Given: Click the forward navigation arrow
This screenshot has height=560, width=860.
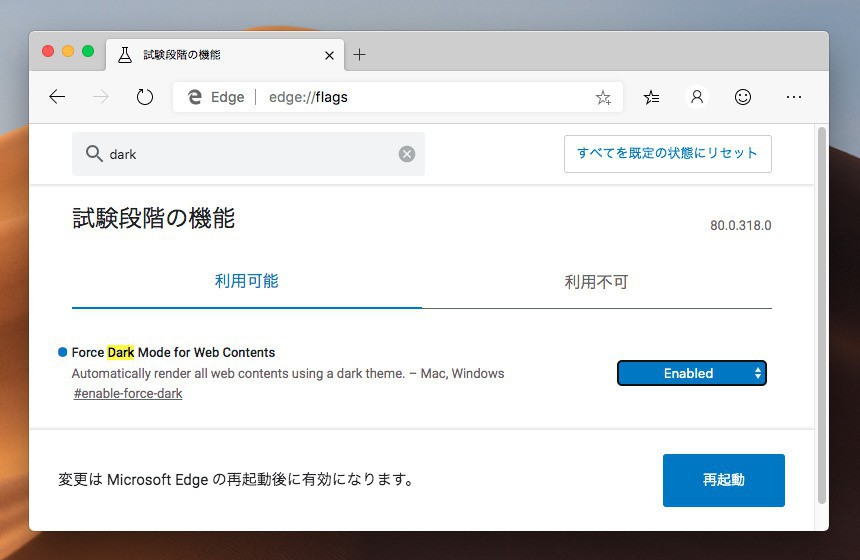Looking at the screenshot, I should point(101,97).
